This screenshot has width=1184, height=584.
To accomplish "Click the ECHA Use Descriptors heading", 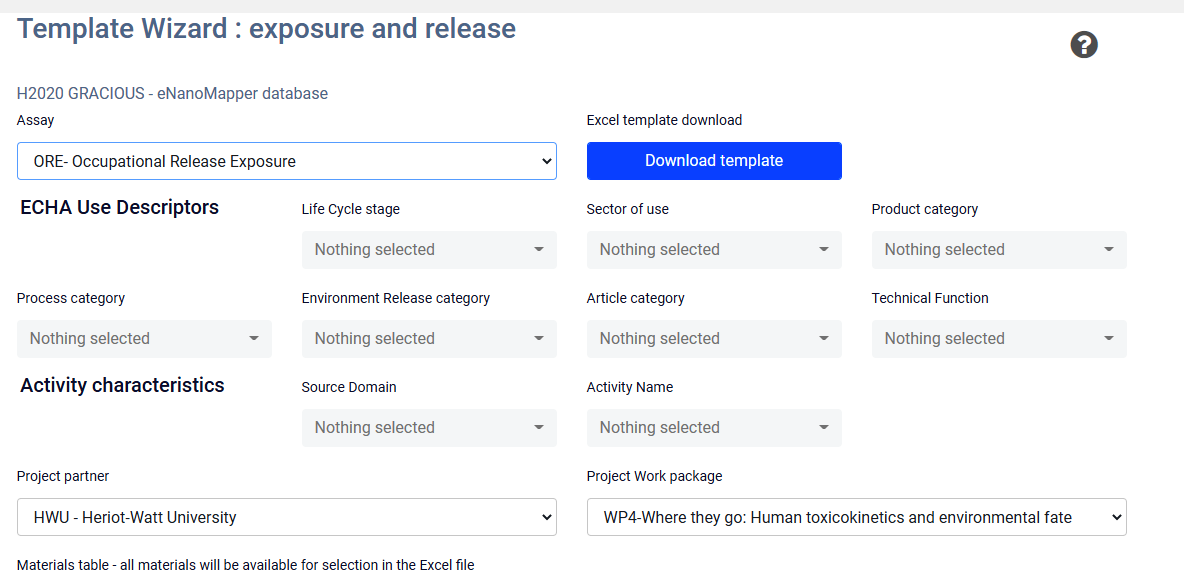I will (x=119, y=207).
